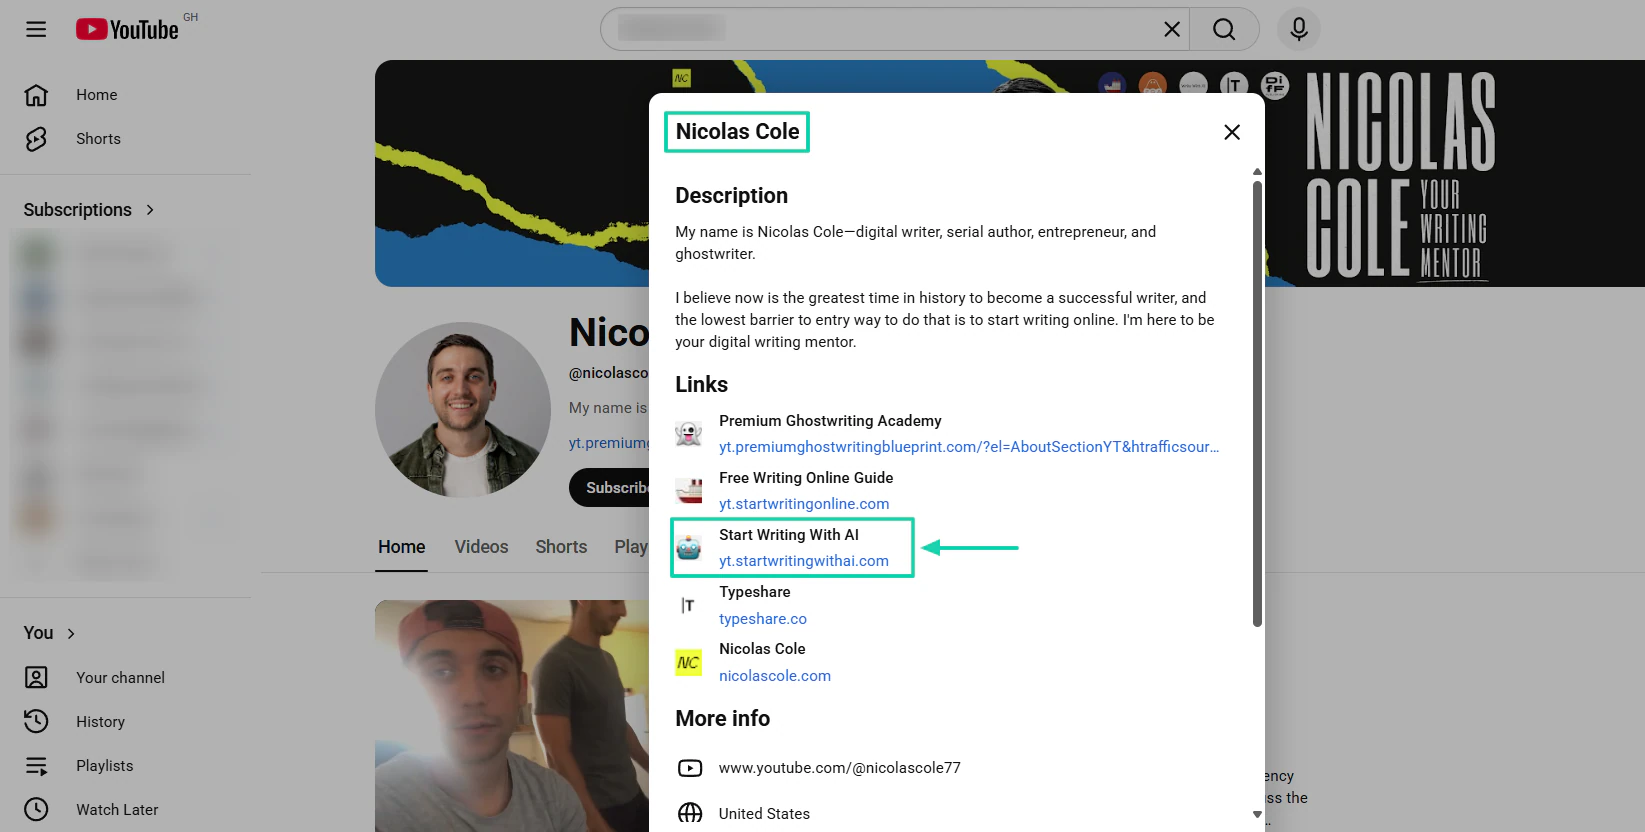Image resolution: width=1645 pixels, height=832 pixels.
Task: Expand Subscriptions section
Action: [x=89, y=210]
